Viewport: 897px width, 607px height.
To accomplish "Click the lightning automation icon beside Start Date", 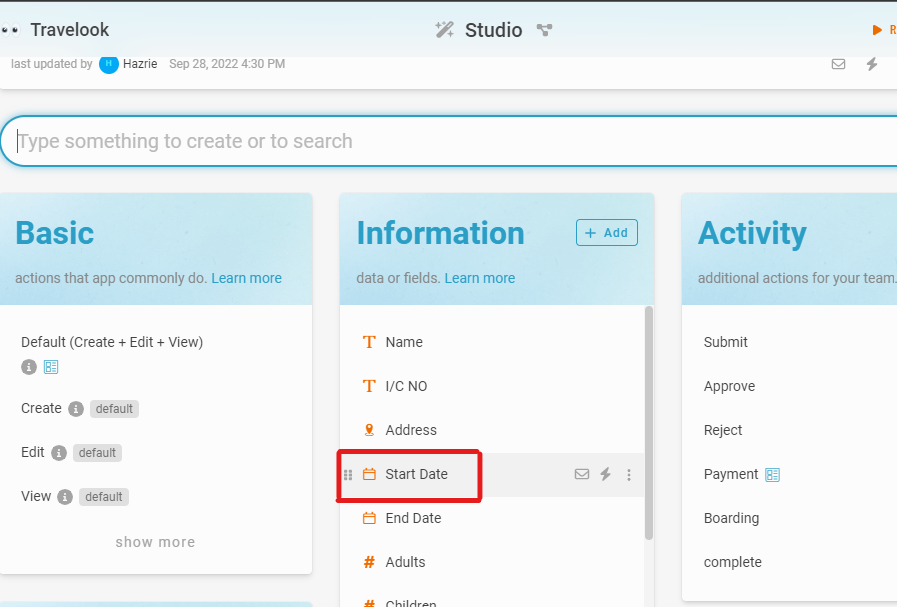I will coord(605,474).
